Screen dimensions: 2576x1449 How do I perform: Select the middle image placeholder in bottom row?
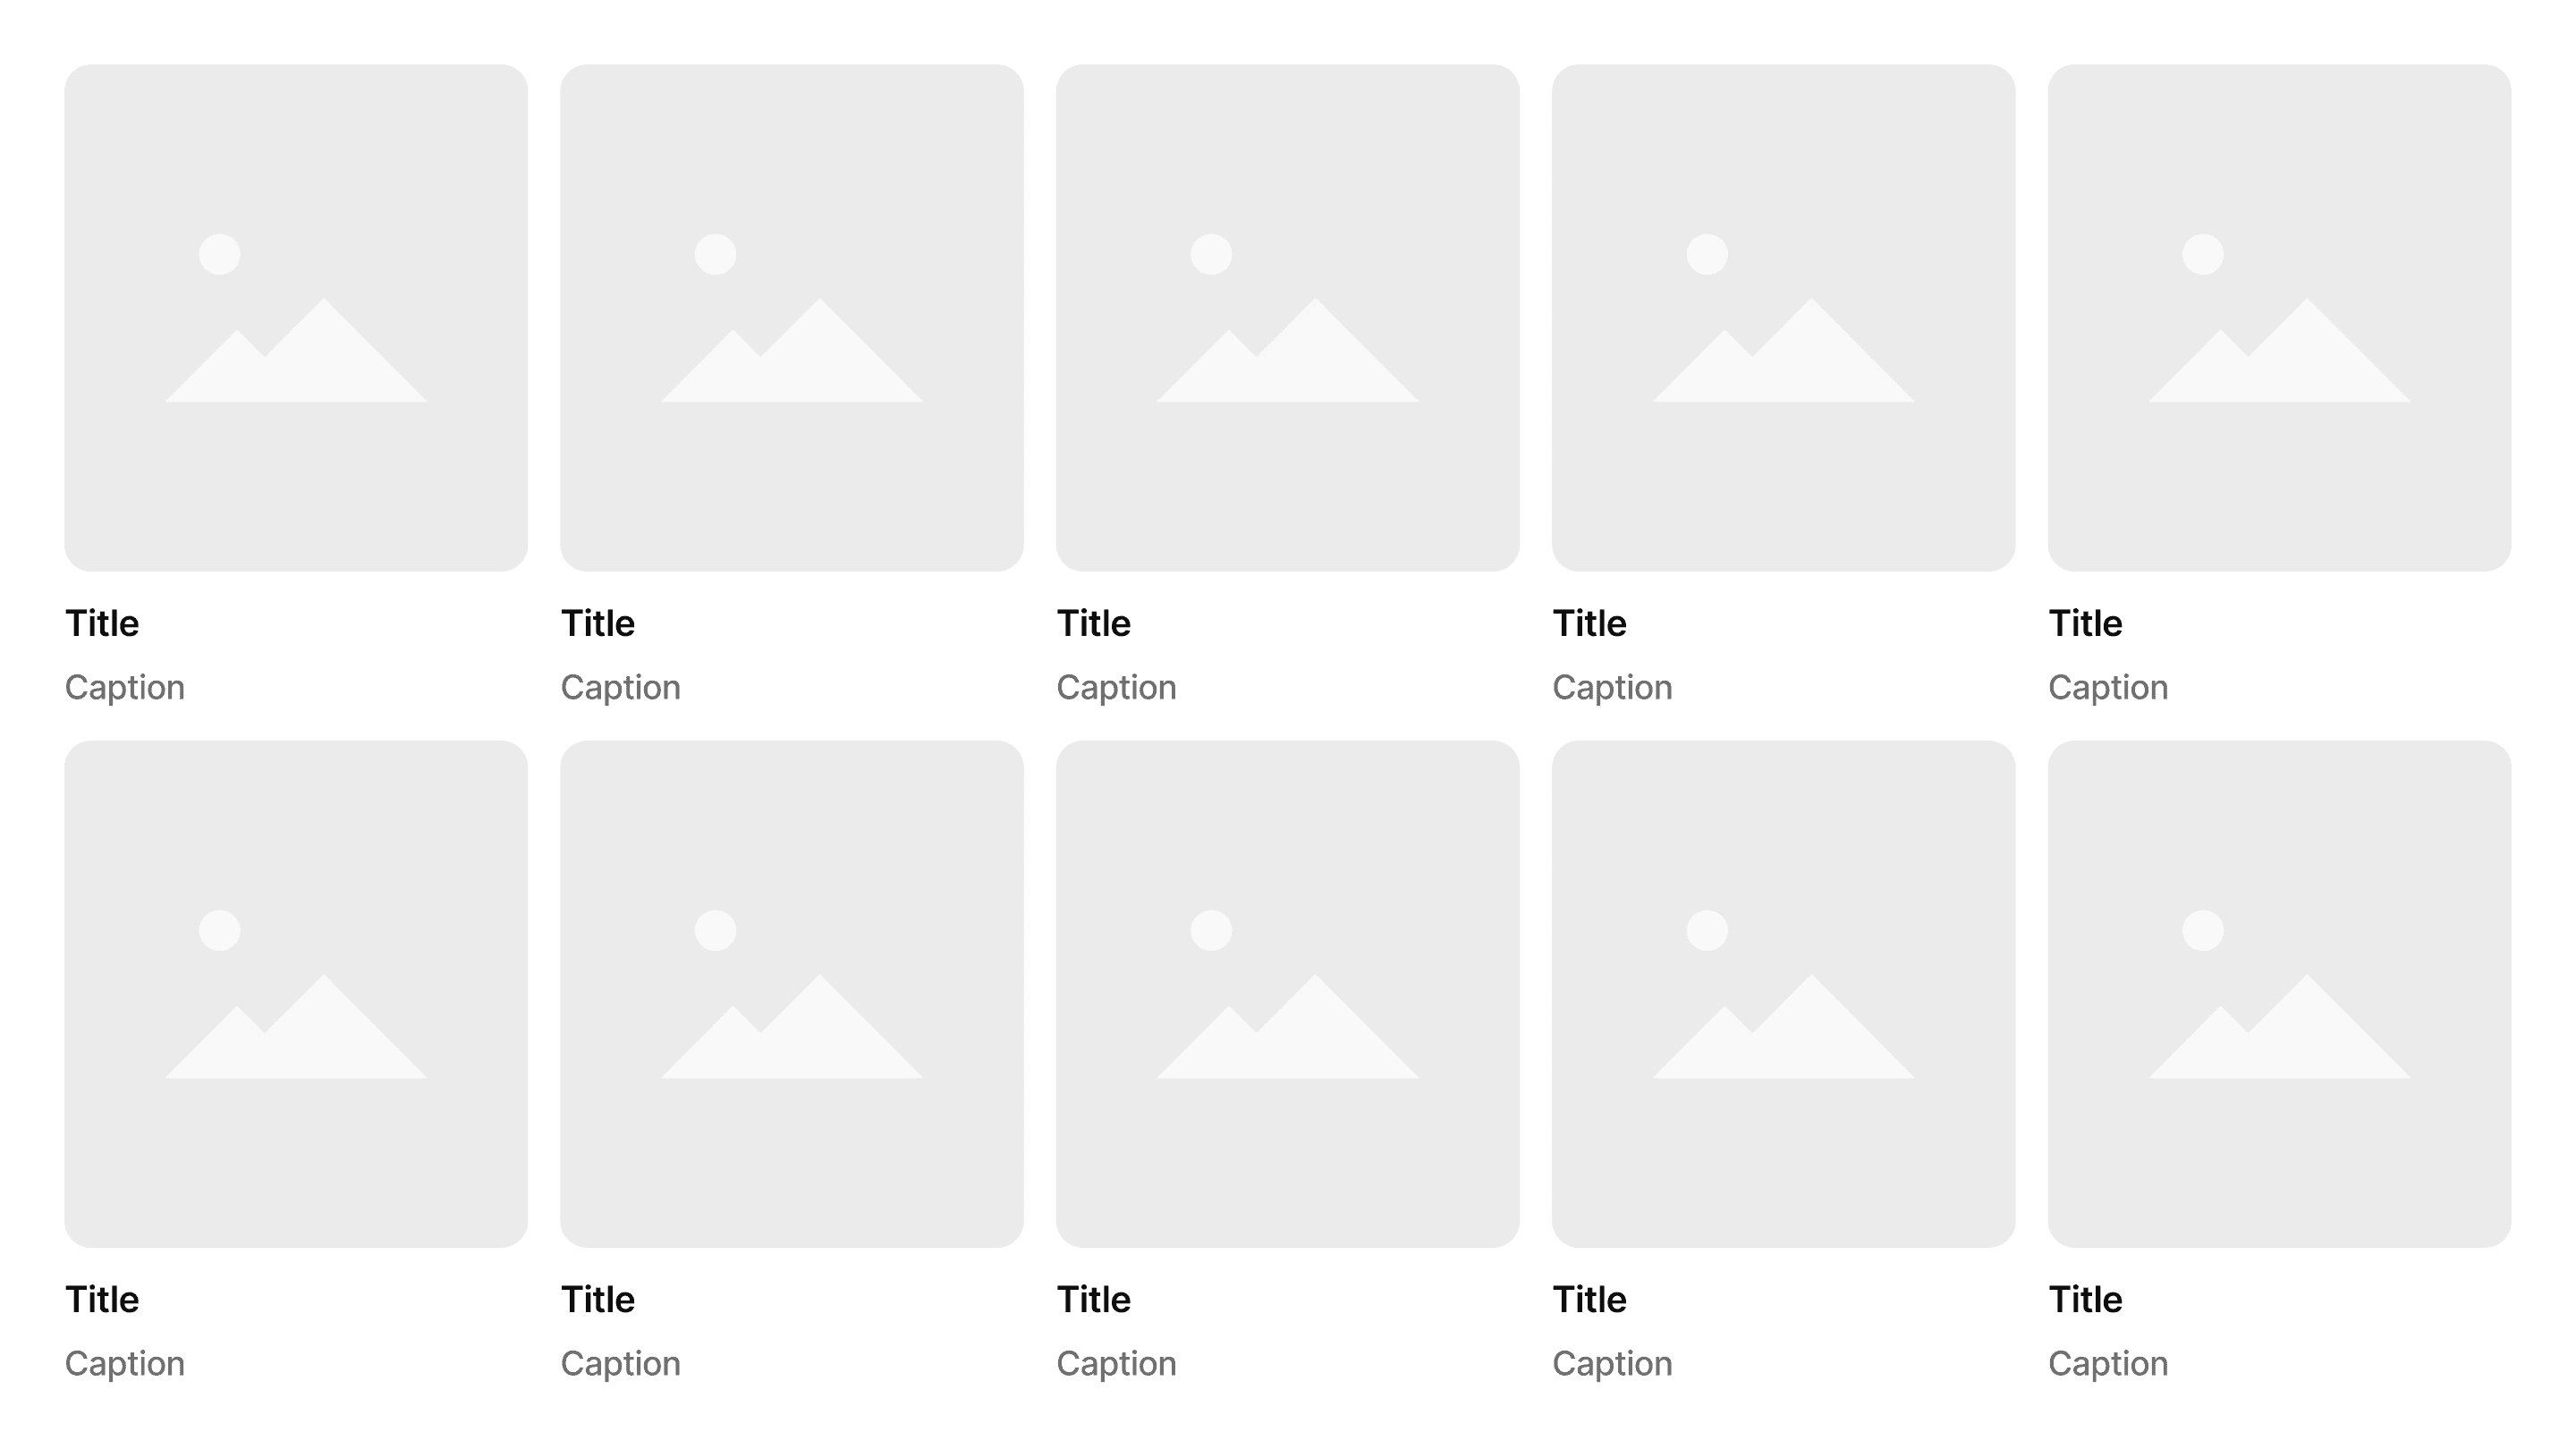tap(1288, 994)
